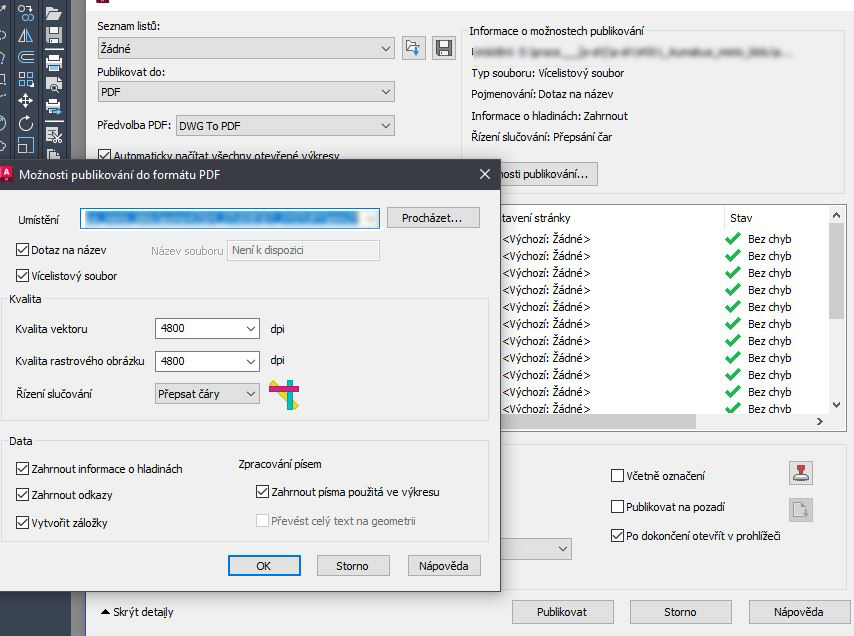The height and width of the screenshot is (636, 854).
Task: Select the Move tool crossed-arrows icon
Action: point(26,101)
